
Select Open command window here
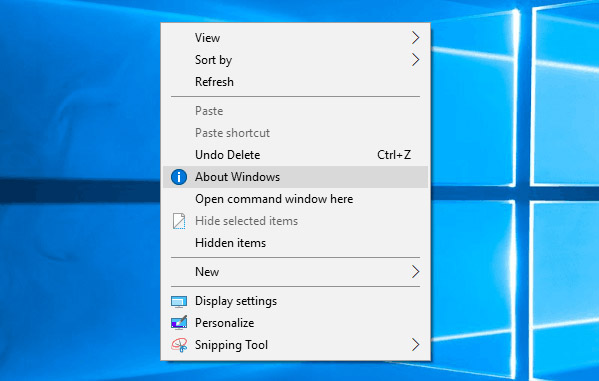(x=295, y=199)
